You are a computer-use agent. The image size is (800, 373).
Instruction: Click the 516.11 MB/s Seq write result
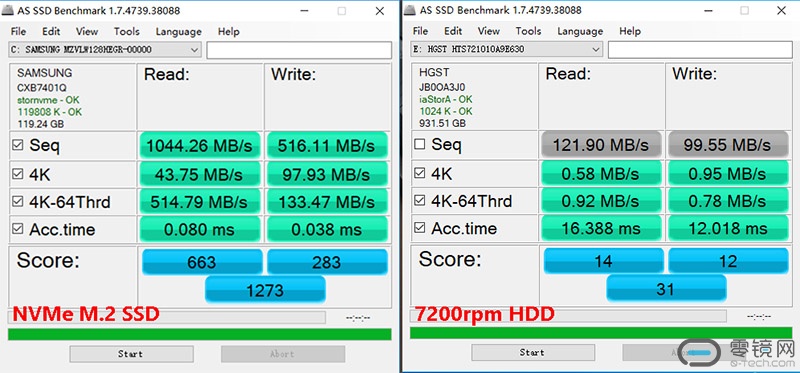pyautogui.click(x=327, y=146)
